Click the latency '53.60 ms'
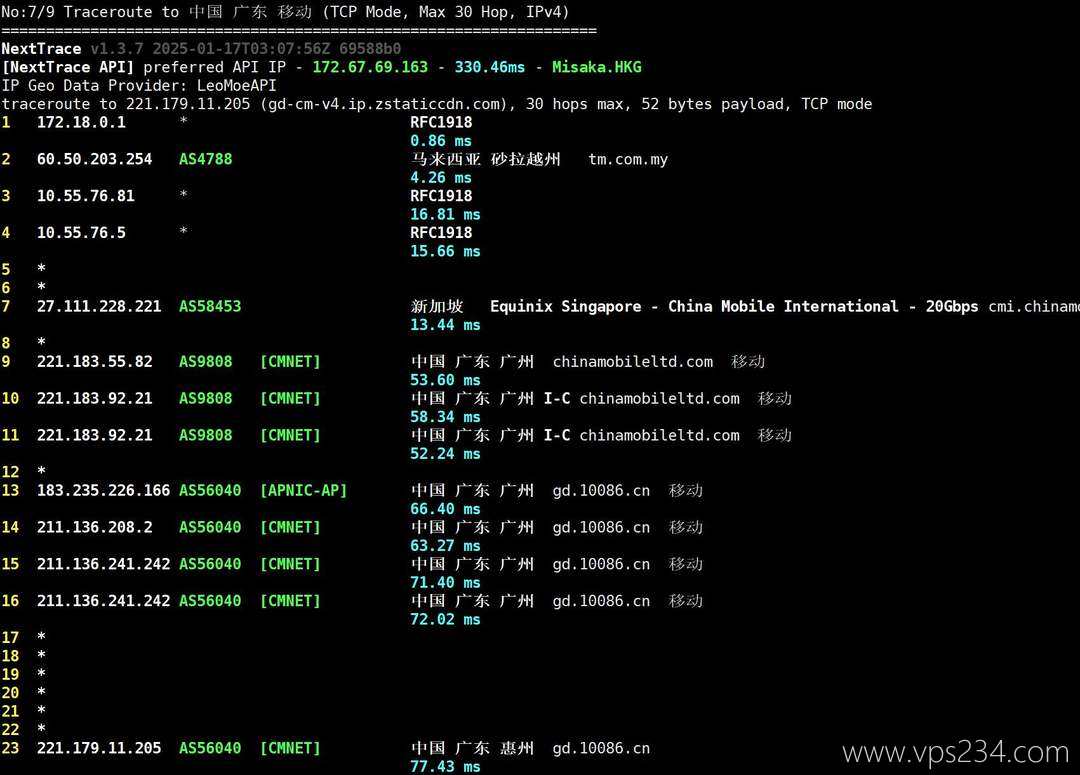The image size is (1080, 775). click(445, 380)
